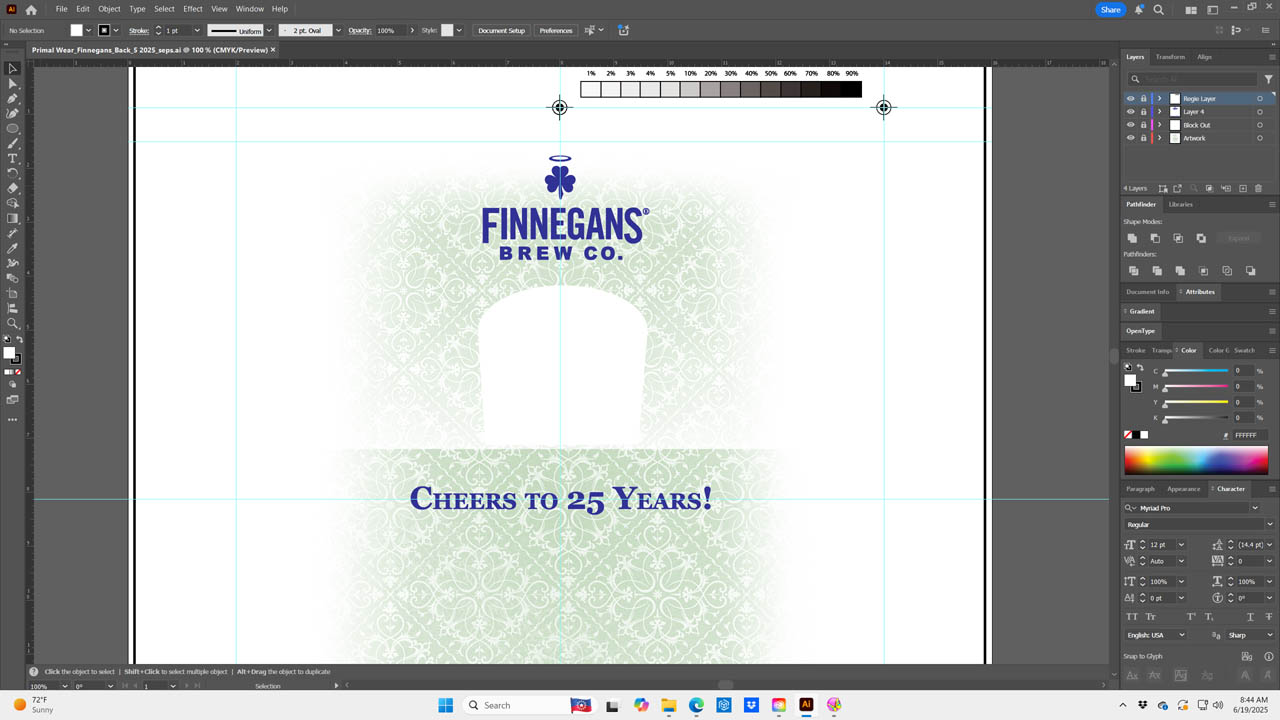Click the color spectrum bar in Color panel
This screenshot has width=1280, height=720.
(x=1196, y=460)
